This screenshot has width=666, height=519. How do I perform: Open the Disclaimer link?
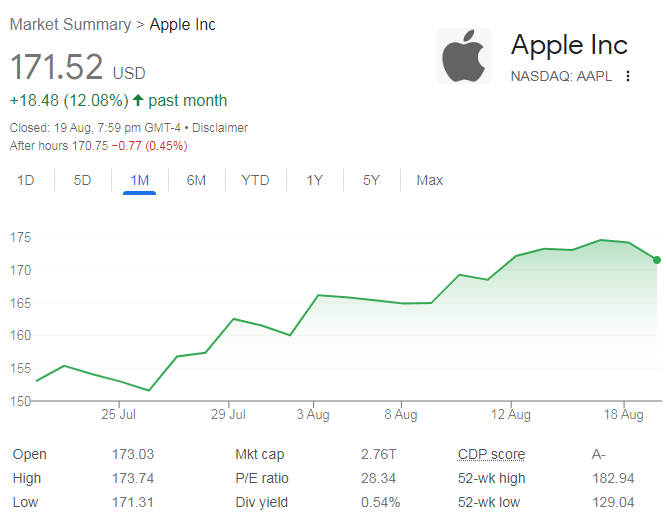220,127
